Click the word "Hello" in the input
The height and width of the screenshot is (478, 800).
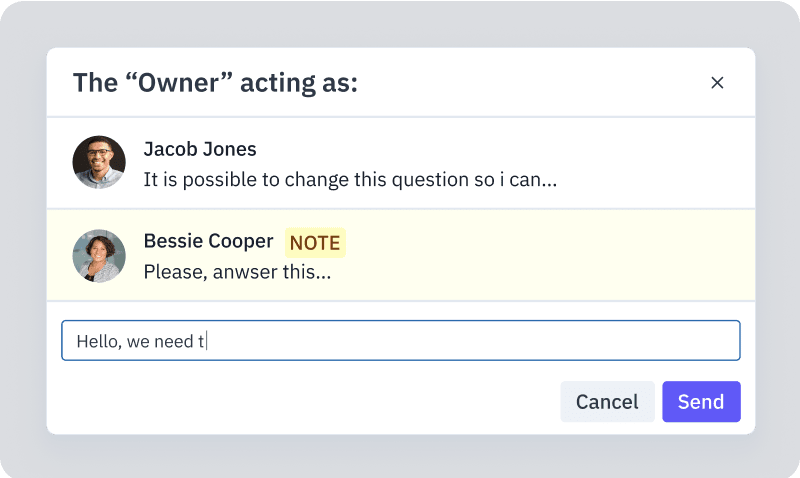pos(98,342)
